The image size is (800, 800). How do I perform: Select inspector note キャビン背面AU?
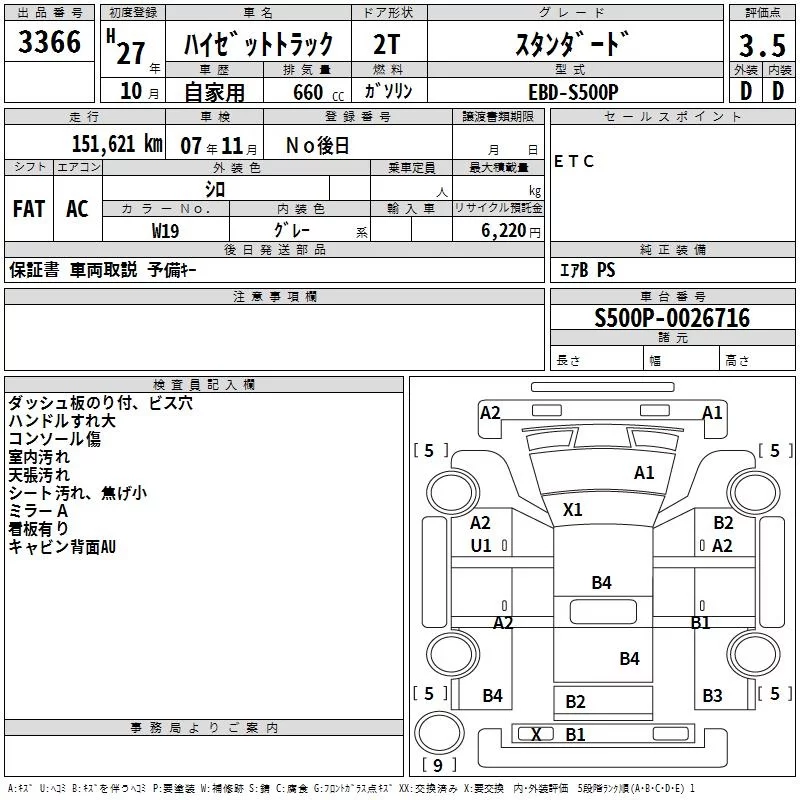62,547
